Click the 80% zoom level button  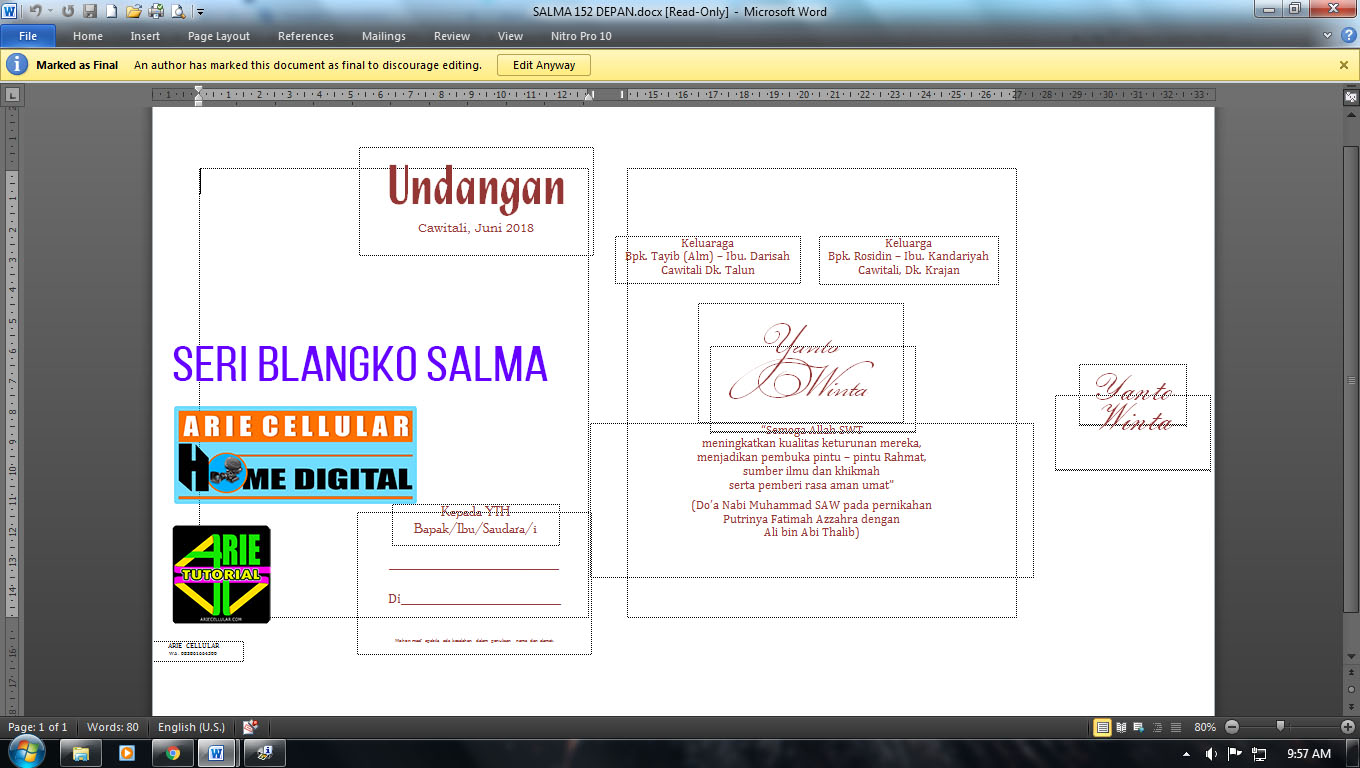1205,727
